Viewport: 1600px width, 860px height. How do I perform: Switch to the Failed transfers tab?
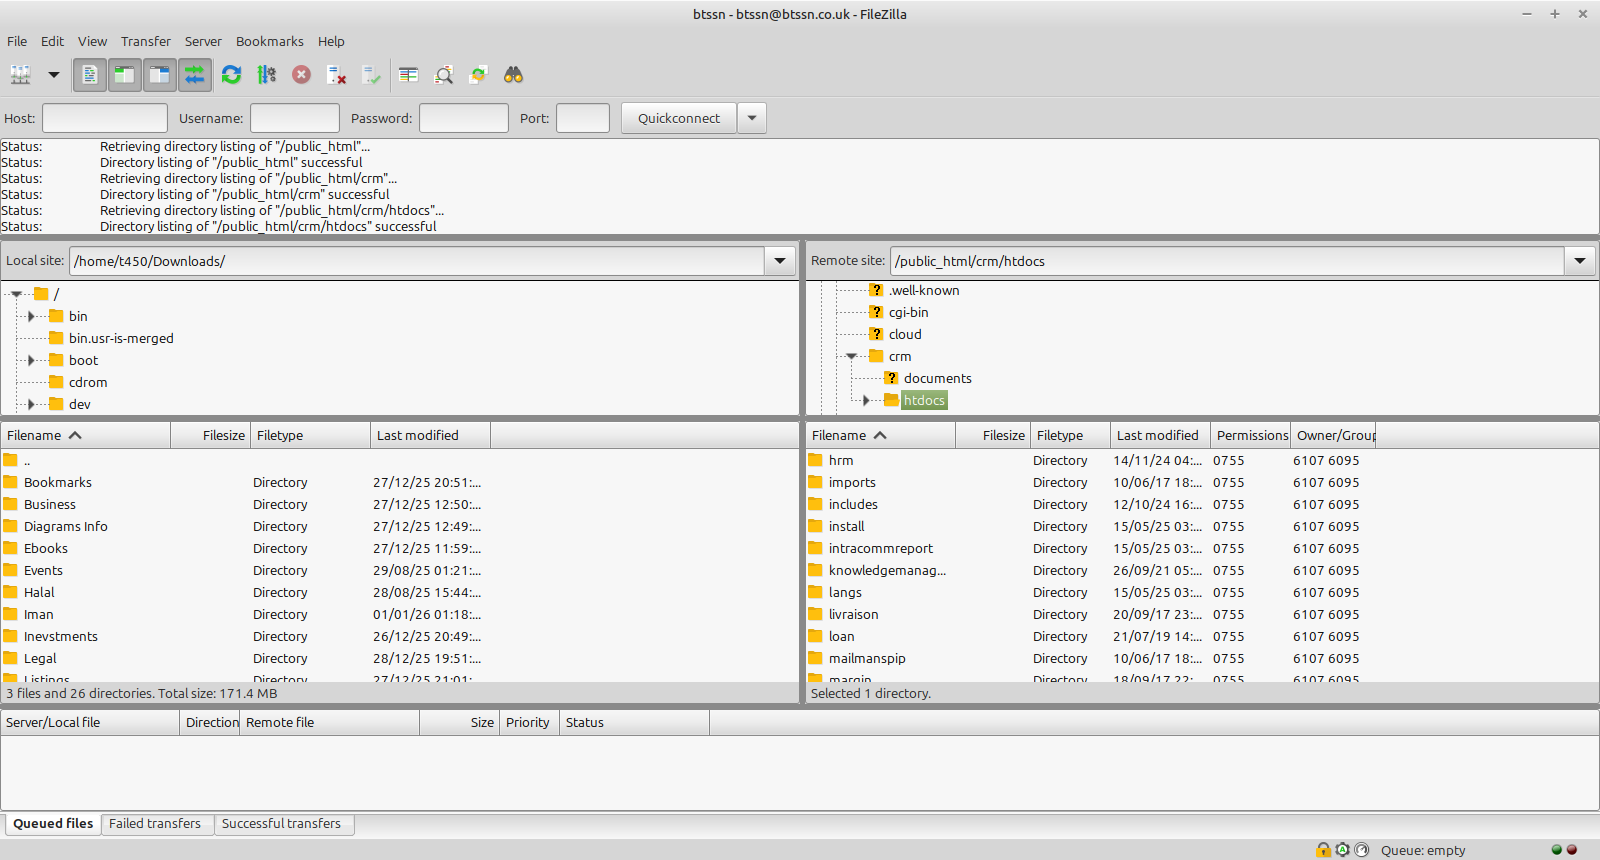pos(155,824)
